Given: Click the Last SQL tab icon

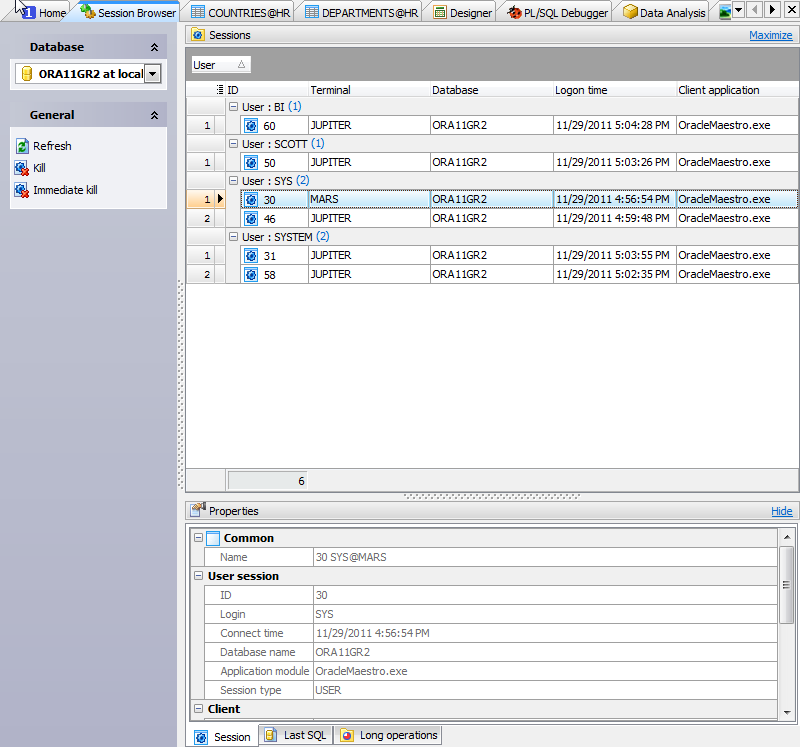Looking at the screenshot, I should click(268, 734).
